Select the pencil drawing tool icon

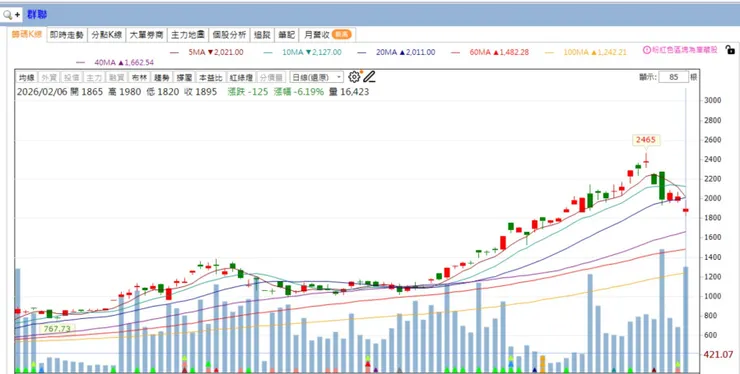[369, 77]
